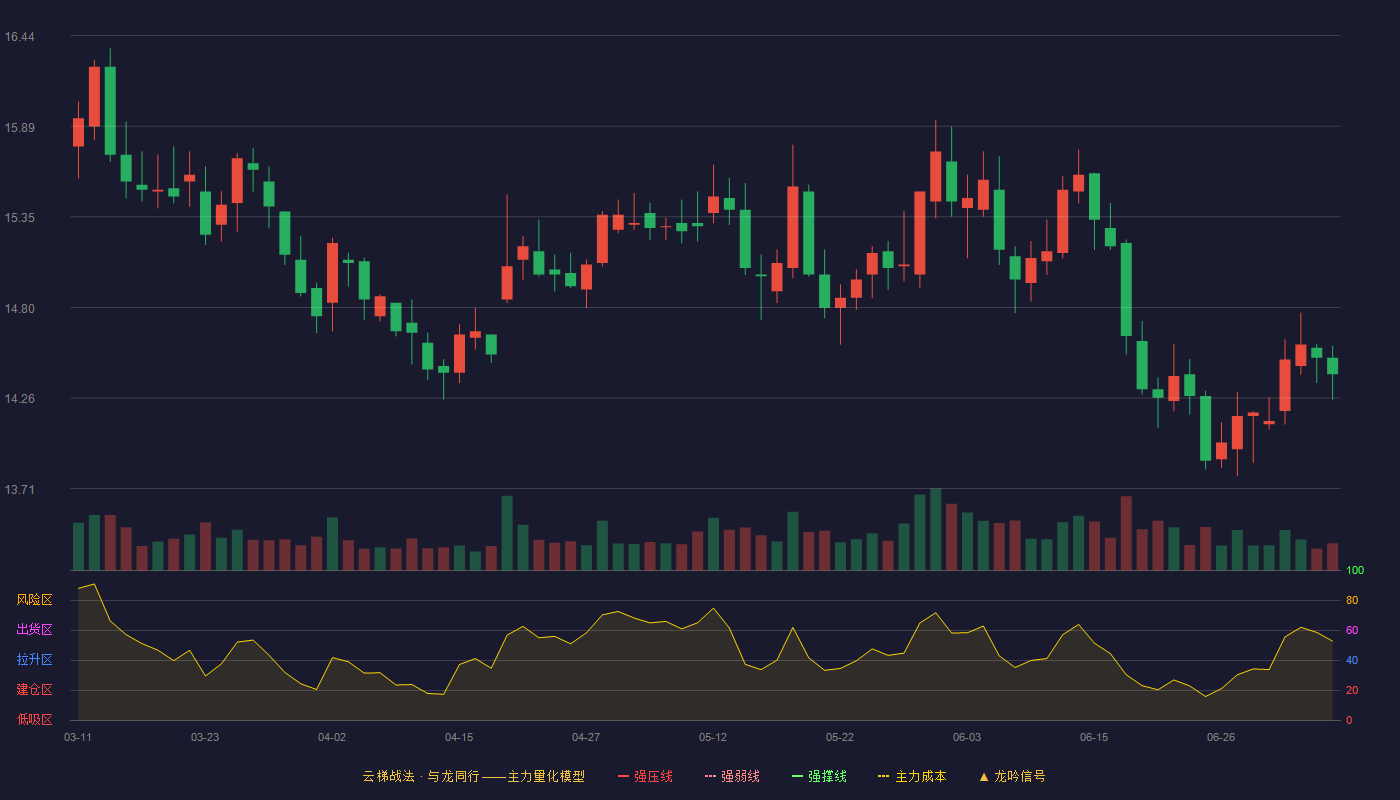Screen dimensions: 1400x800
Task: Click the 06-15 date label
Action: (x=1094, y=737)
